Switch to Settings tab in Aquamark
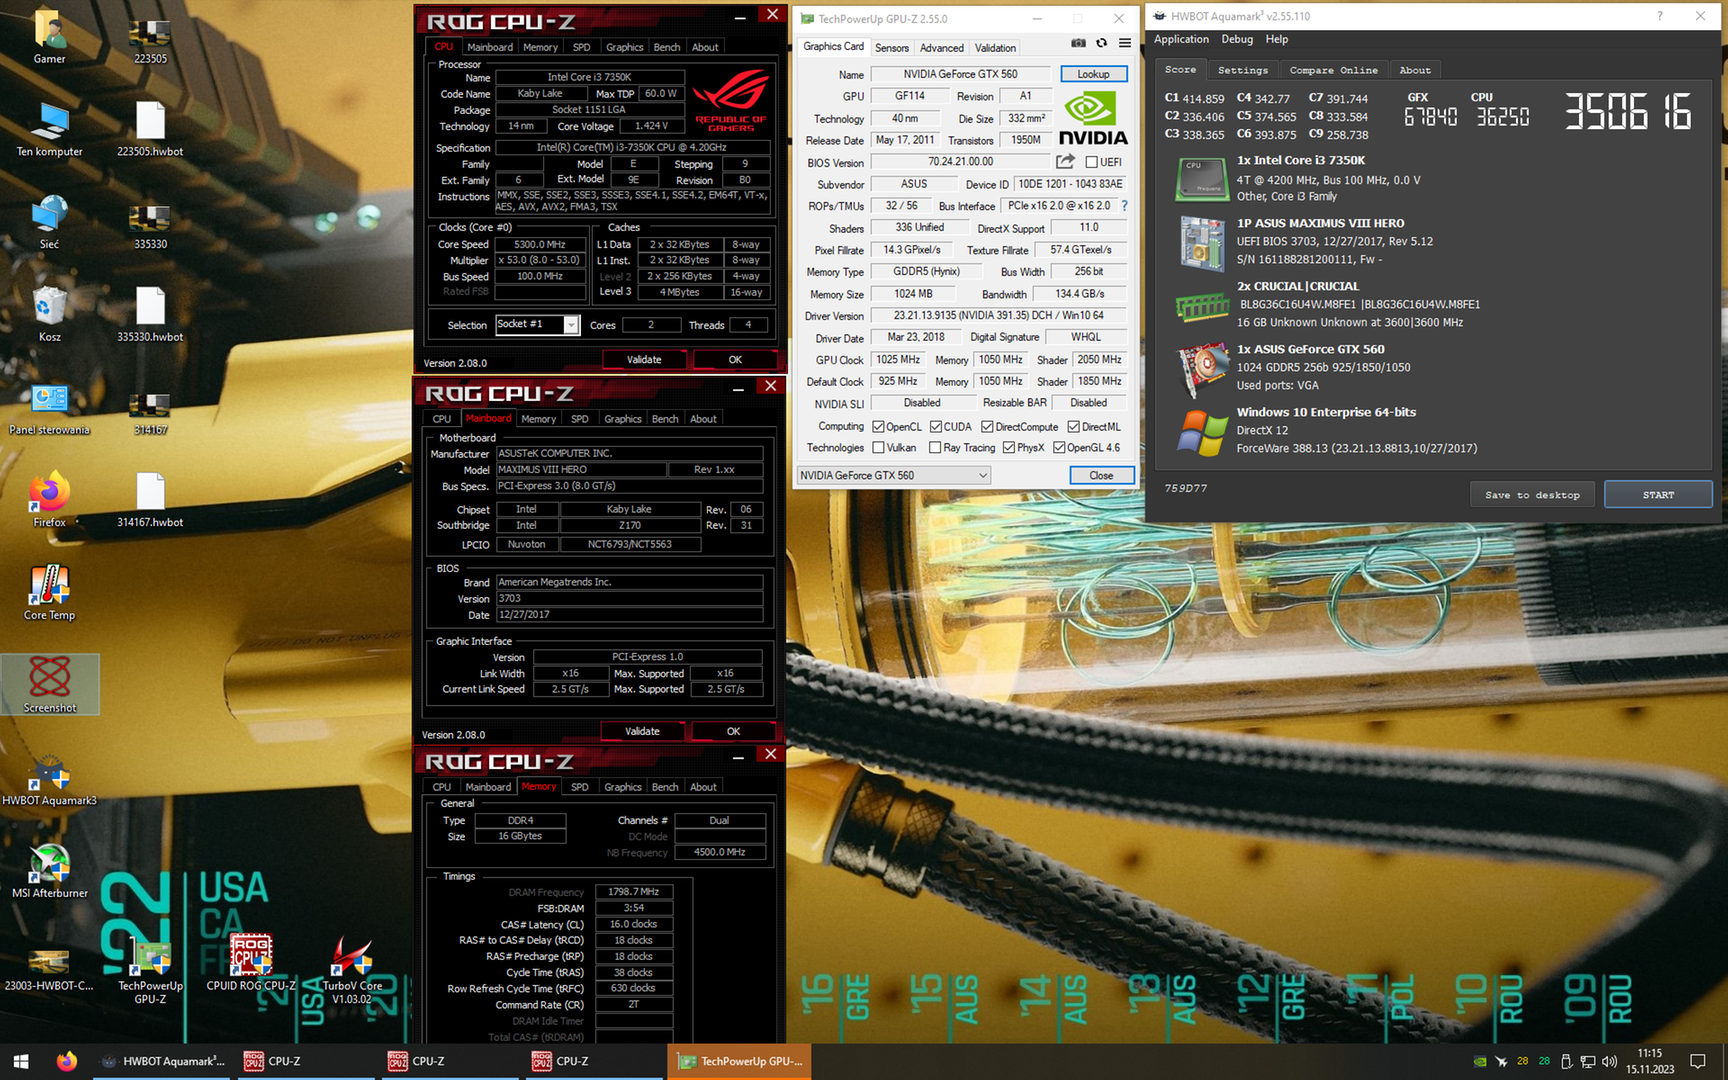Viewport: 1728px width, 1080px height. pos(1243,70)
